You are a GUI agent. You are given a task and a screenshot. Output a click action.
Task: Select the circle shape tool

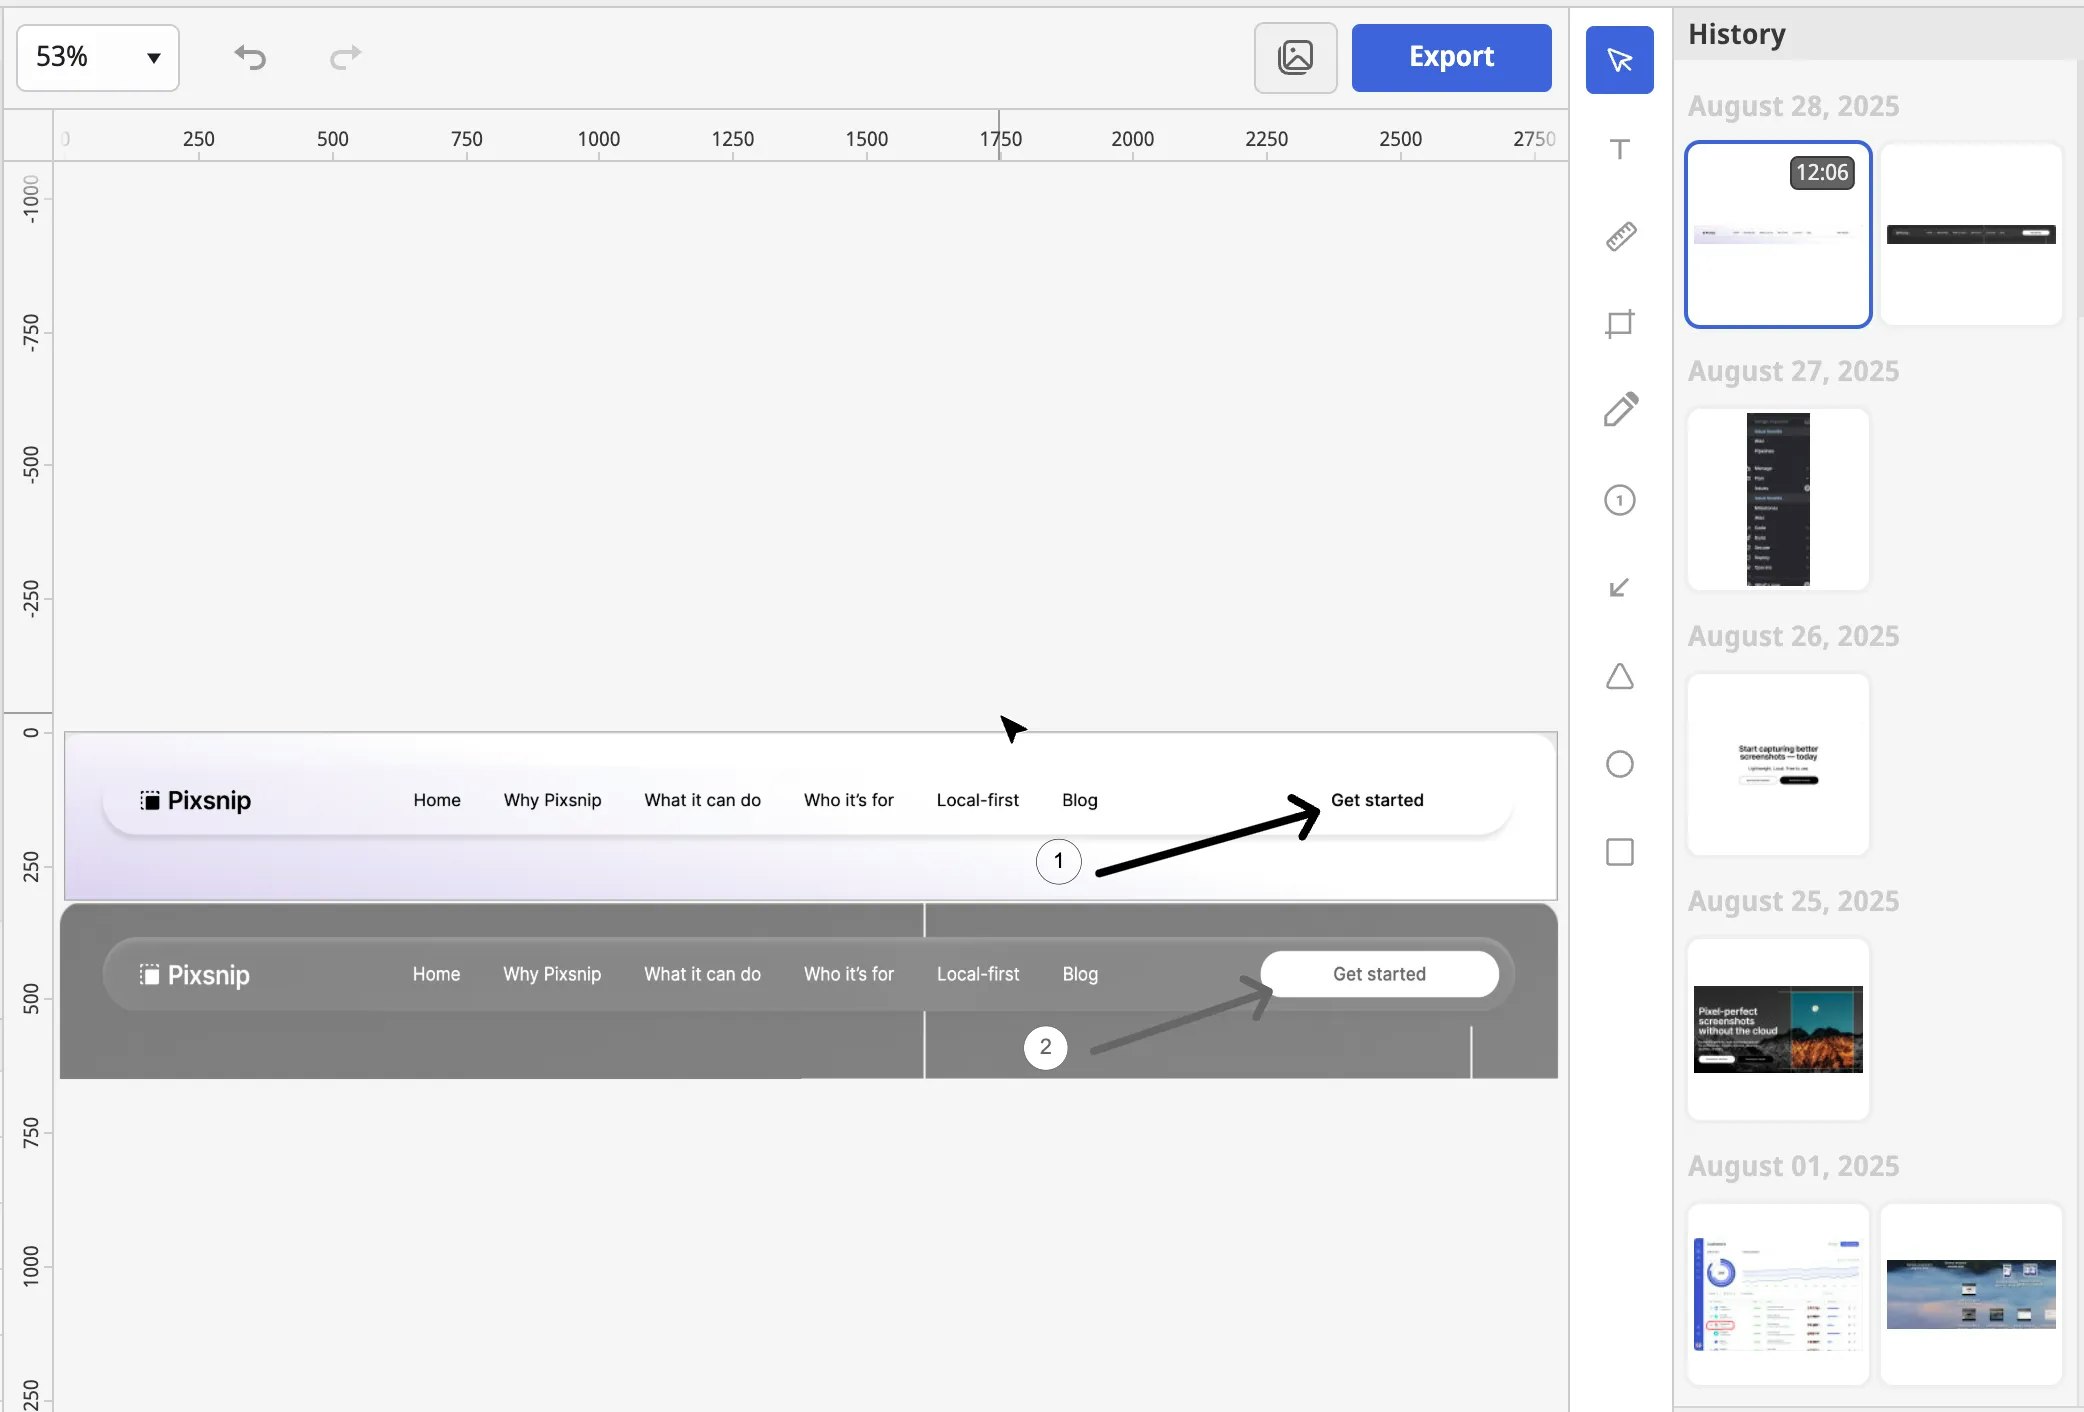(x=1619, y=764)
